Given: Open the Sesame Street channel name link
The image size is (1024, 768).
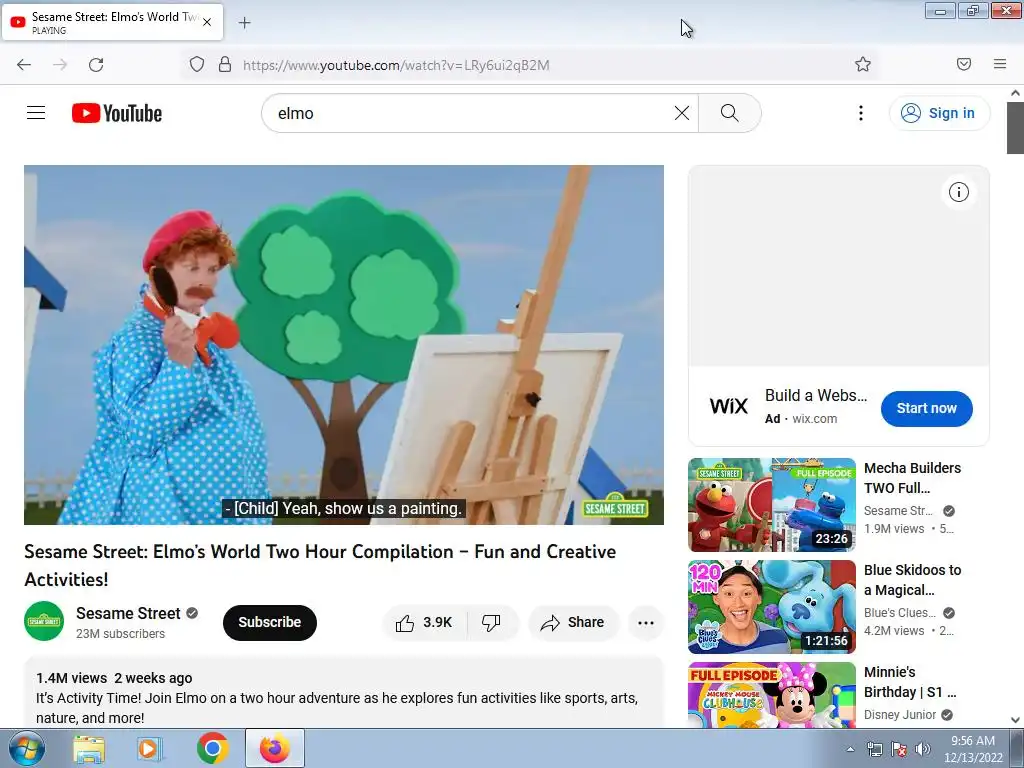Looking at the screenshot, I should pyautogui.click(x=128, y=613).
